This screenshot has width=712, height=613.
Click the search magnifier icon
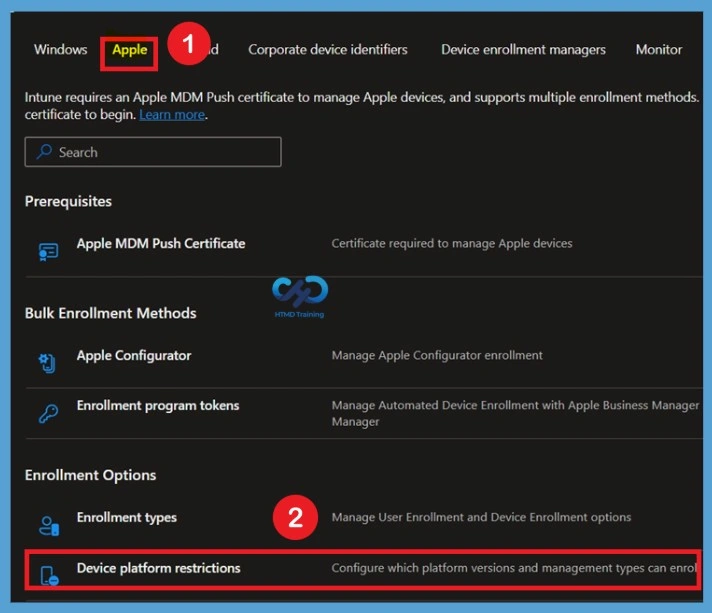(44, 152)
